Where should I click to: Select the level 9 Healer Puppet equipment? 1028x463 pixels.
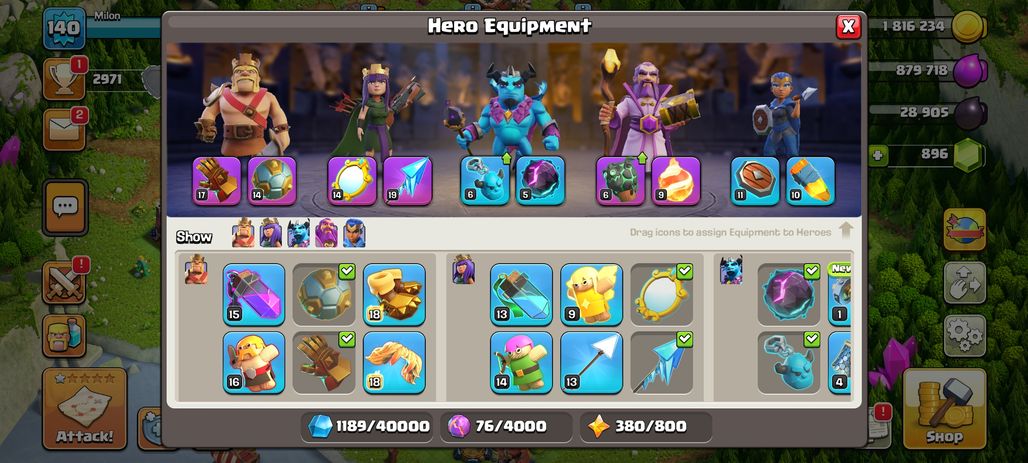[x=591, y=294]
